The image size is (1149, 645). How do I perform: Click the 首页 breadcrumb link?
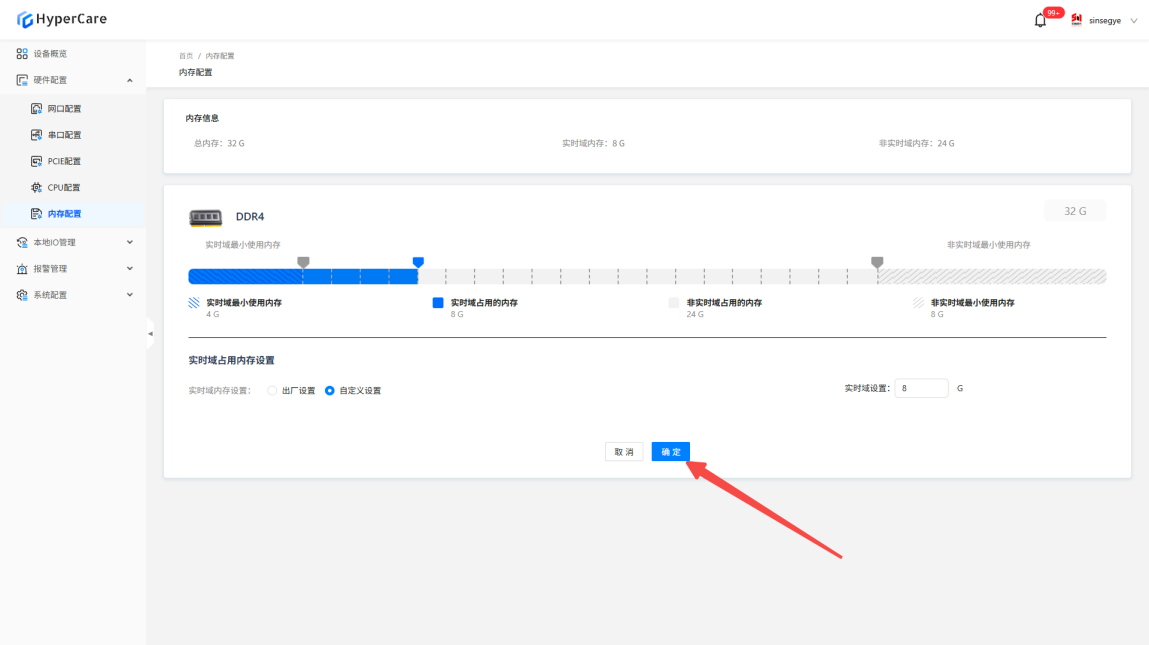[186, 56]
